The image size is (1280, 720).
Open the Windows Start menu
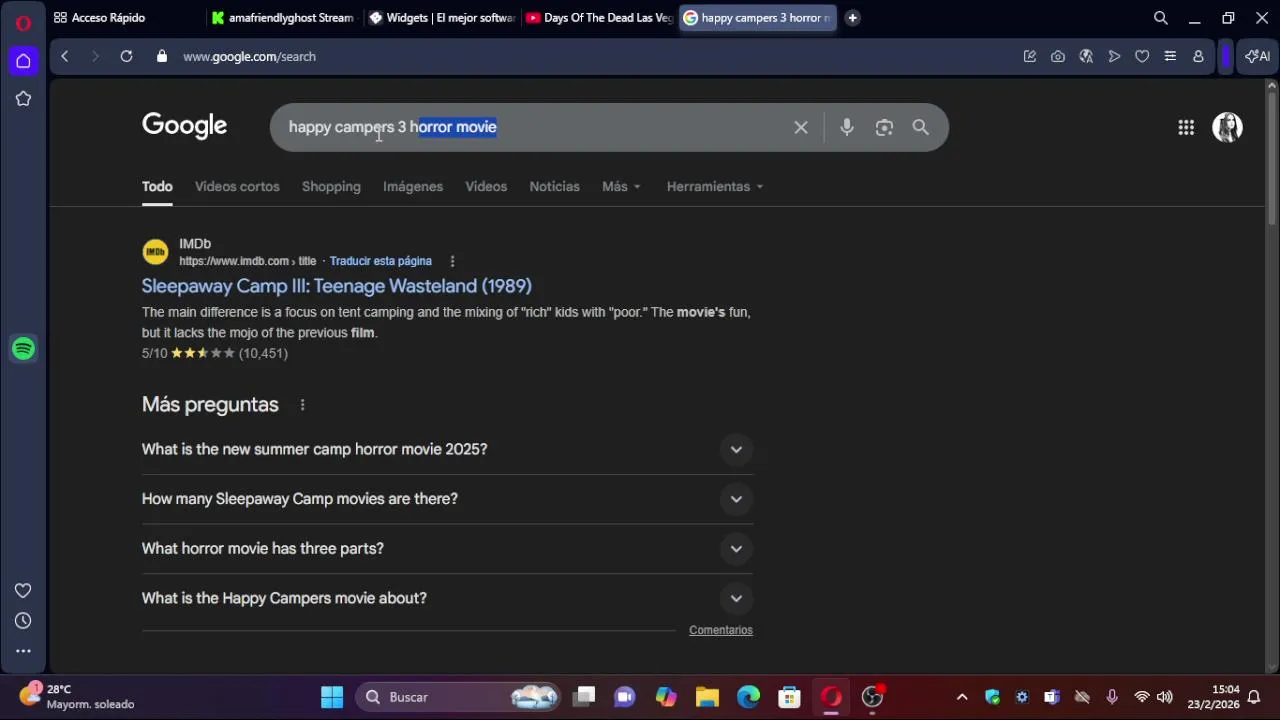tap(332, 697)
